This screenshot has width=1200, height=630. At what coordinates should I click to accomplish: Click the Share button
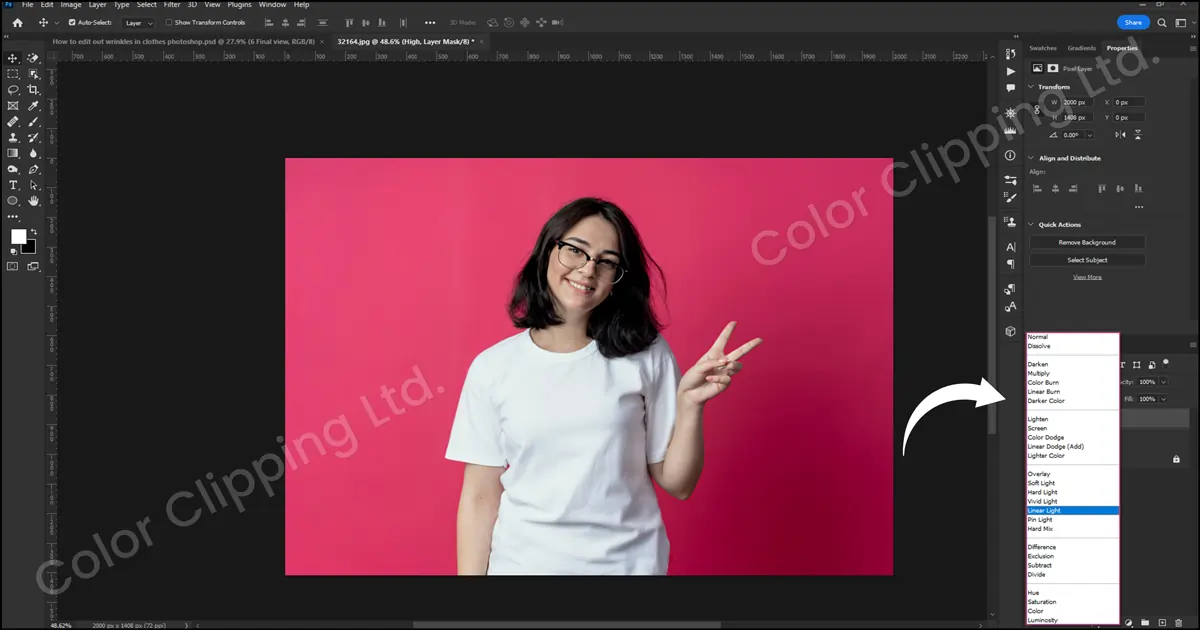(x=1132, y=22)
